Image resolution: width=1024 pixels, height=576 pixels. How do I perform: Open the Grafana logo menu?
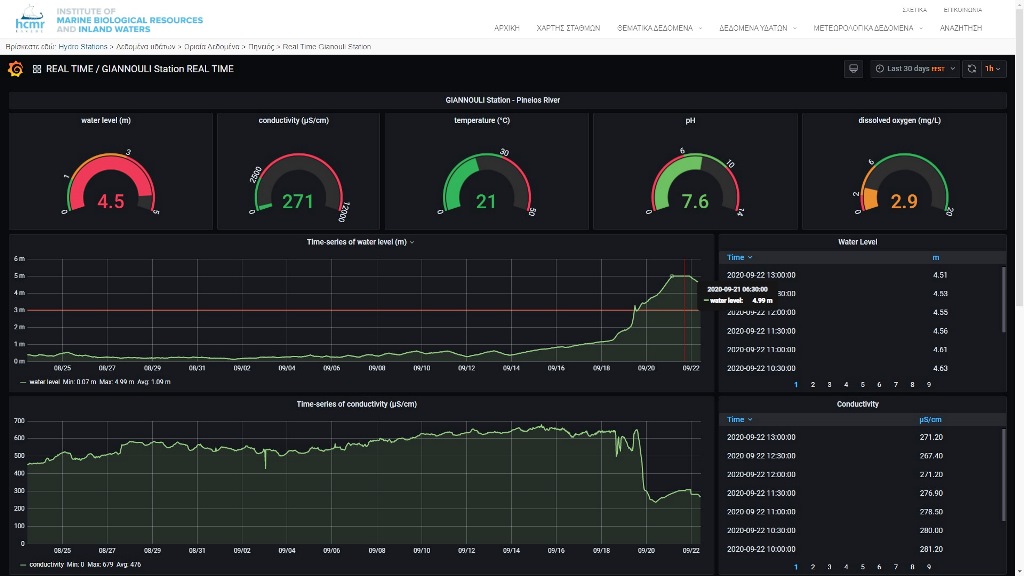[x=16, y=69]
